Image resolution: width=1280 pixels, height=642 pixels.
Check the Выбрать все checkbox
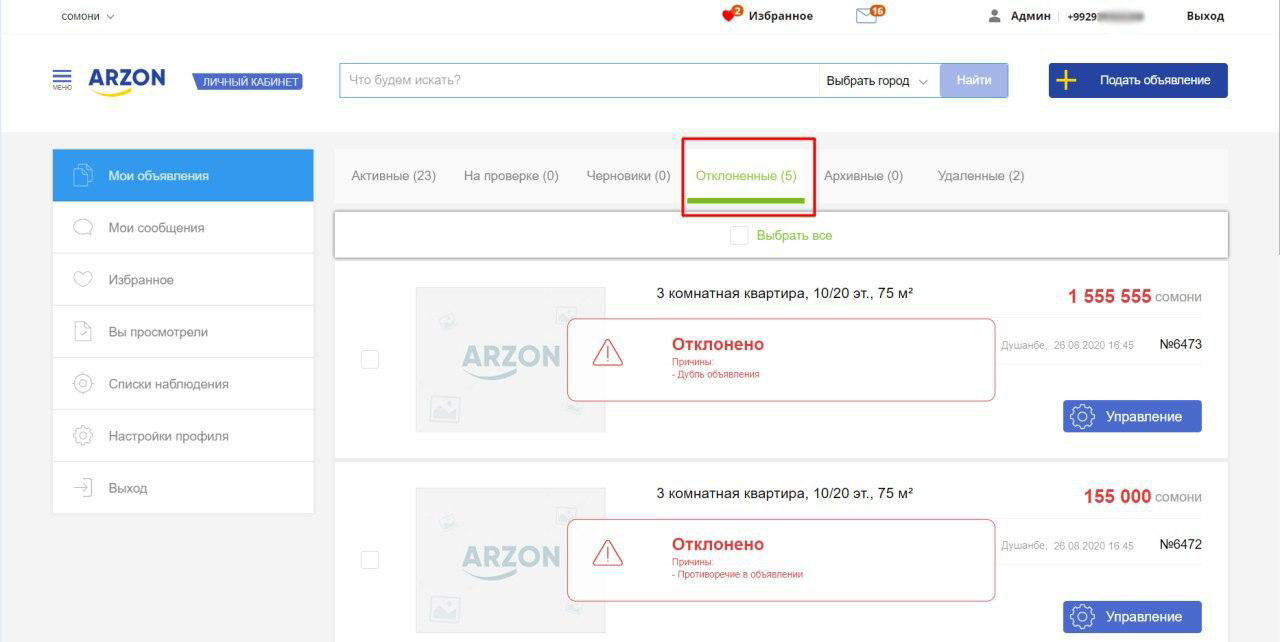tap(739, 236)
